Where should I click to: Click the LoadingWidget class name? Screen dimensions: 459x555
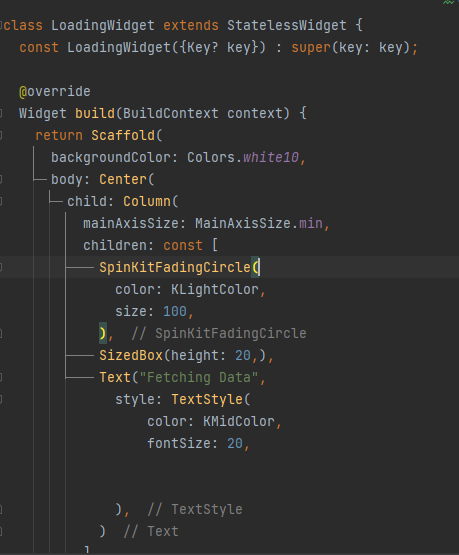[x=103, y=25]
